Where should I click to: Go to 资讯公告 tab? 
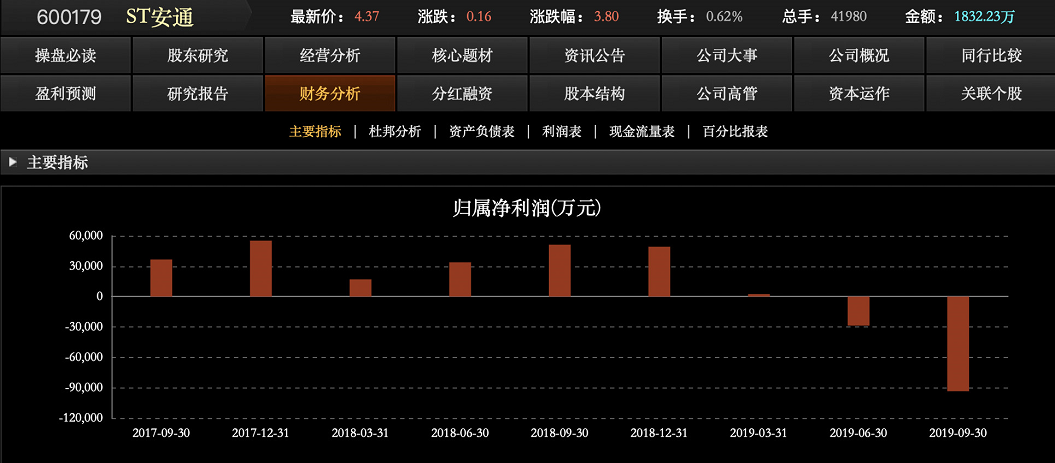[594, 56]
